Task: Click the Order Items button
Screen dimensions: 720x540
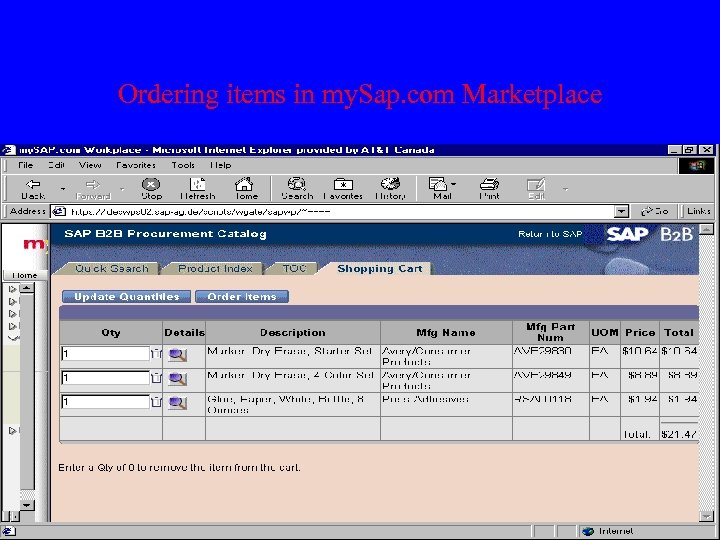Action: [242, 297]
